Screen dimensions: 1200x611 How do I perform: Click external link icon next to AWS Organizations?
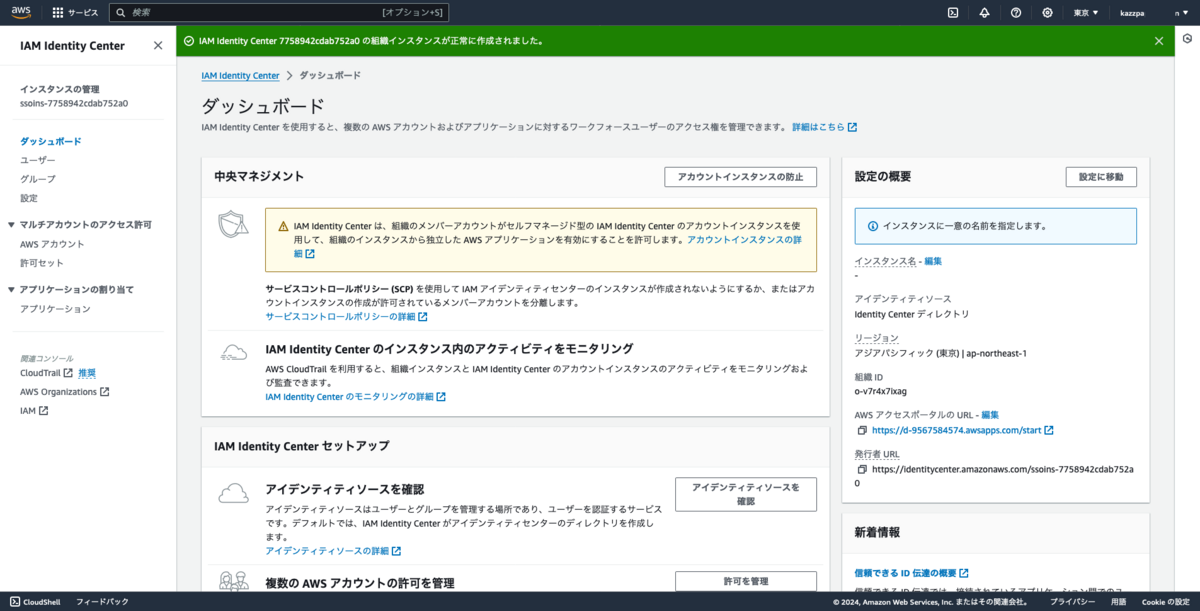pyautogui.click(x=105, y=392)
